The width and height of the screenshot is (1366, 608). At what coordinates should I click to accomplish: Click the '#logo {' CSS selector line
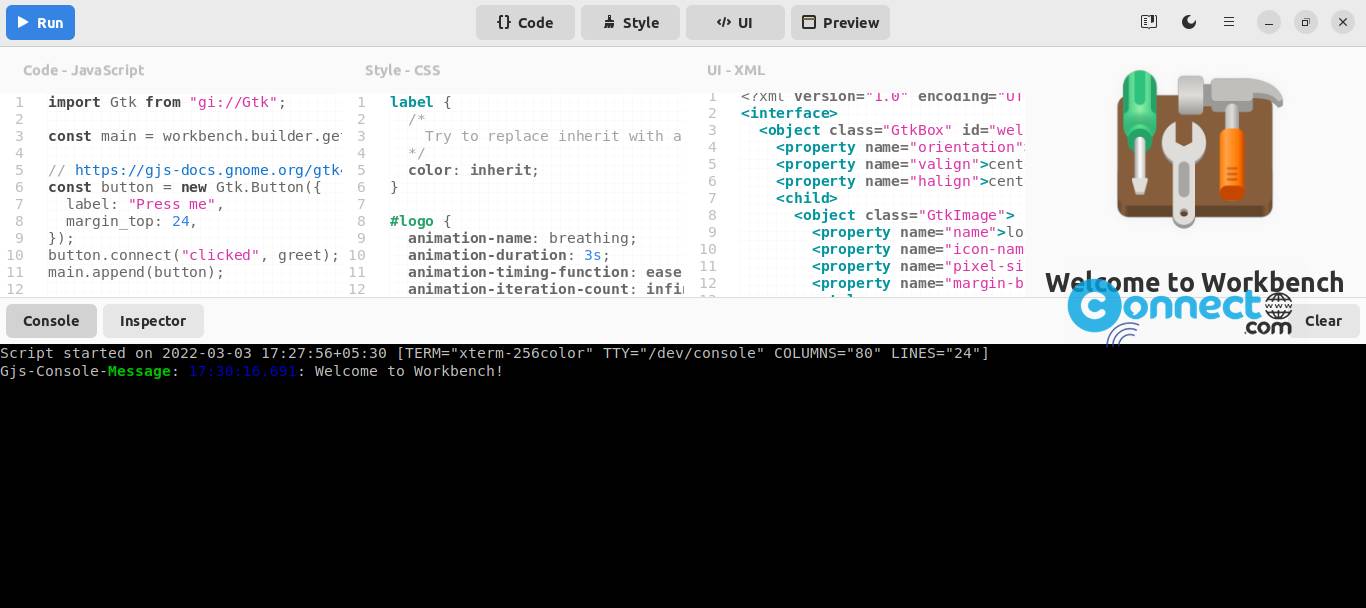pos(421,221)
